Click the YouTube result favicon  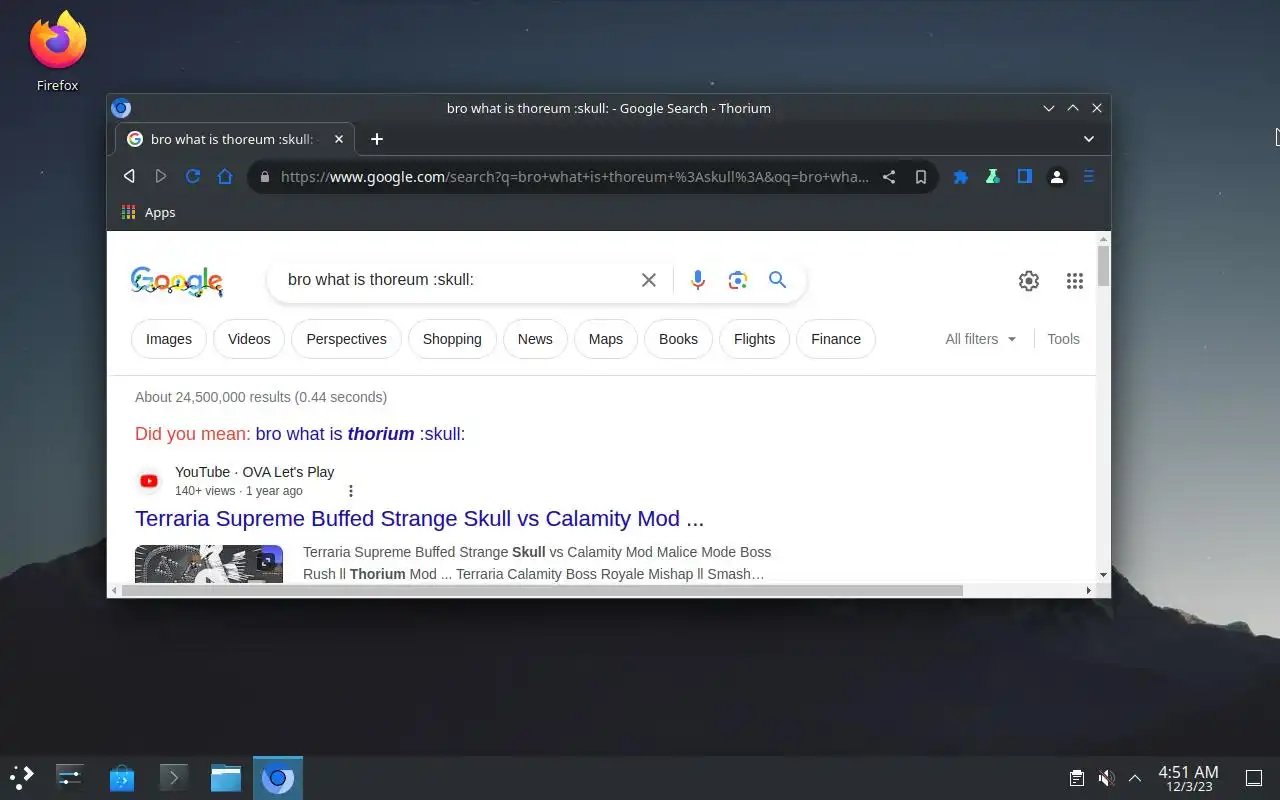(x=149, y=481)
